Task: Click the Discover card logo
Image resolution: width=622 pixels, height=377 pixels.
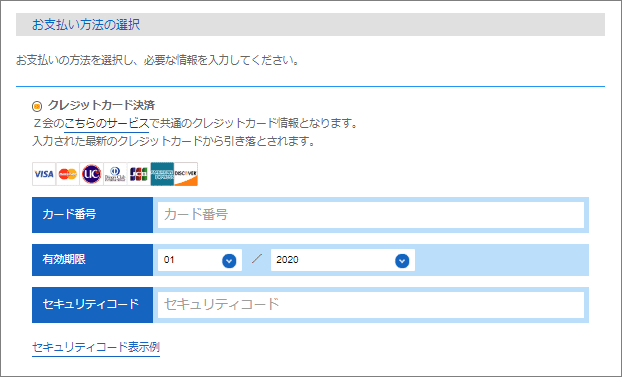Action: click(186, 174)
